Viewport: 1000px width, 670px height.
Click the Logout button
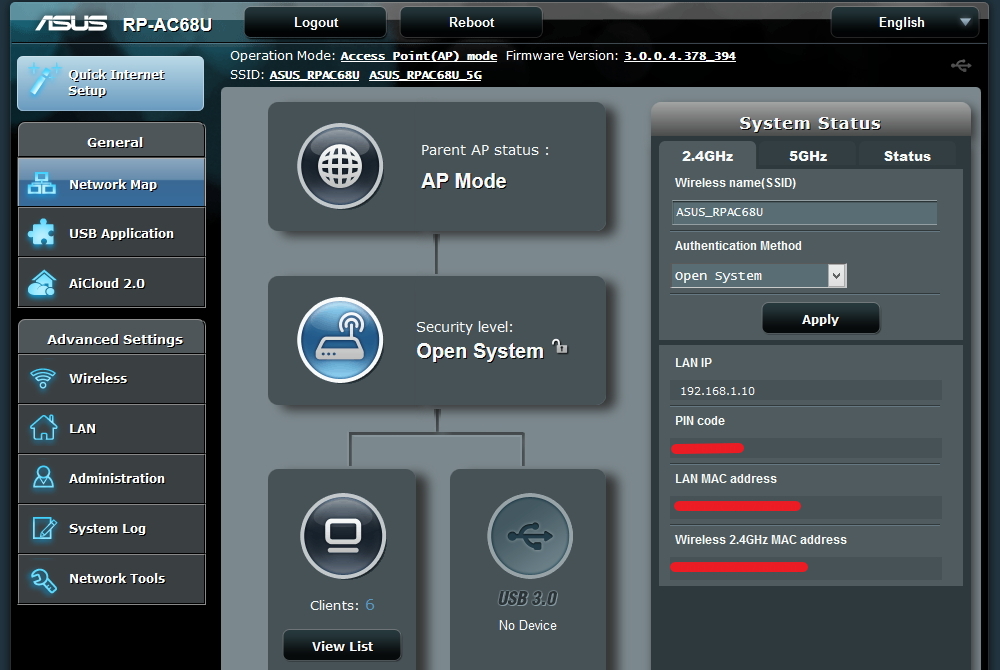[316, 22]
